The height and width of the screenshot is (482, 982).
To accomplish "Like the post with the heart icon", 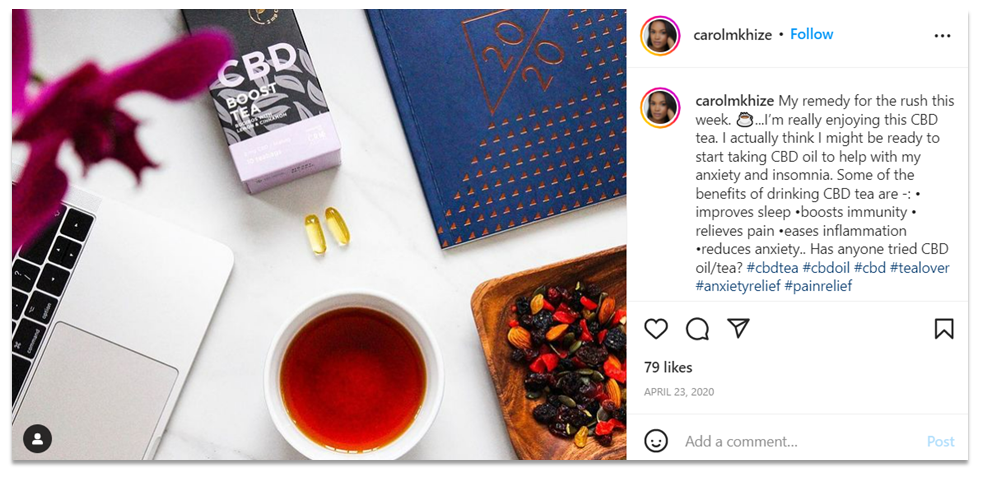I will [x=656, y=329].
